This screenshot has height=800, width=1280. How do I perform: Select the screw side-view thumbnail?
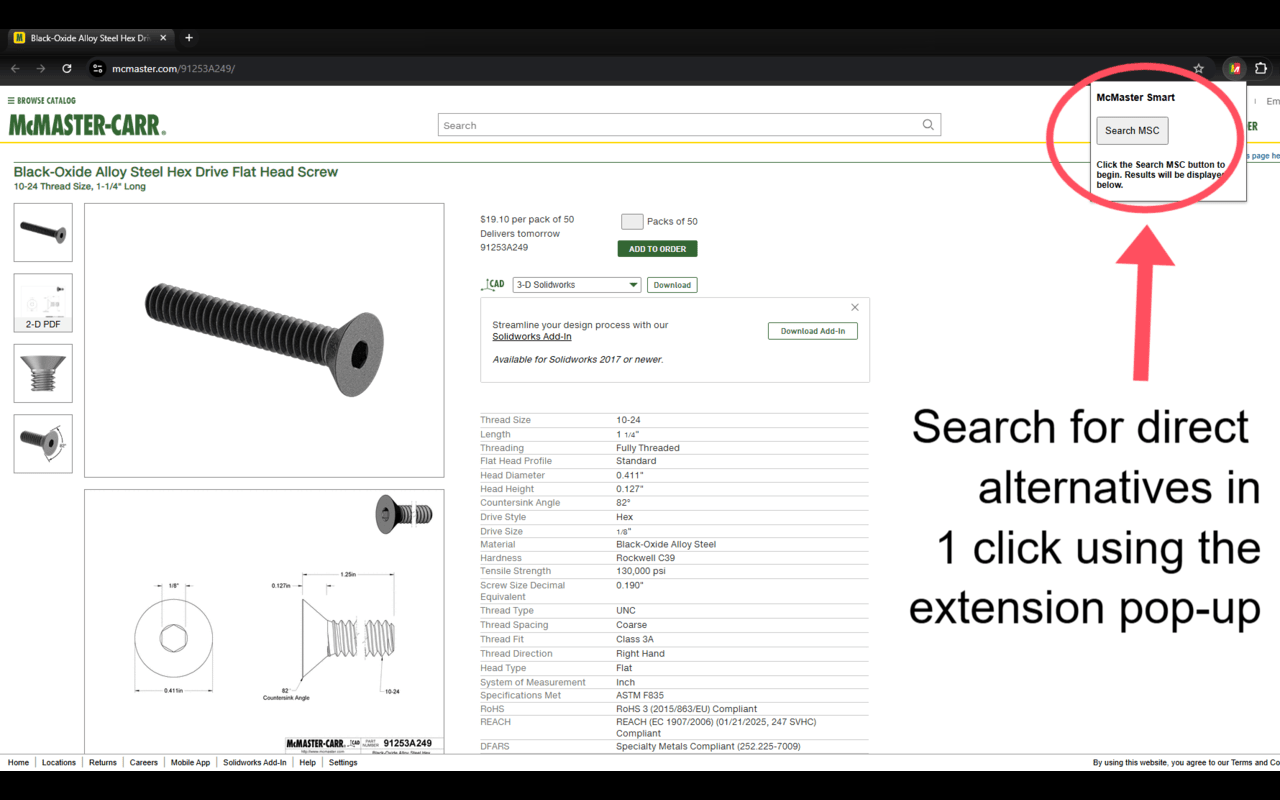pyautogui.click(x=43, y=232)
